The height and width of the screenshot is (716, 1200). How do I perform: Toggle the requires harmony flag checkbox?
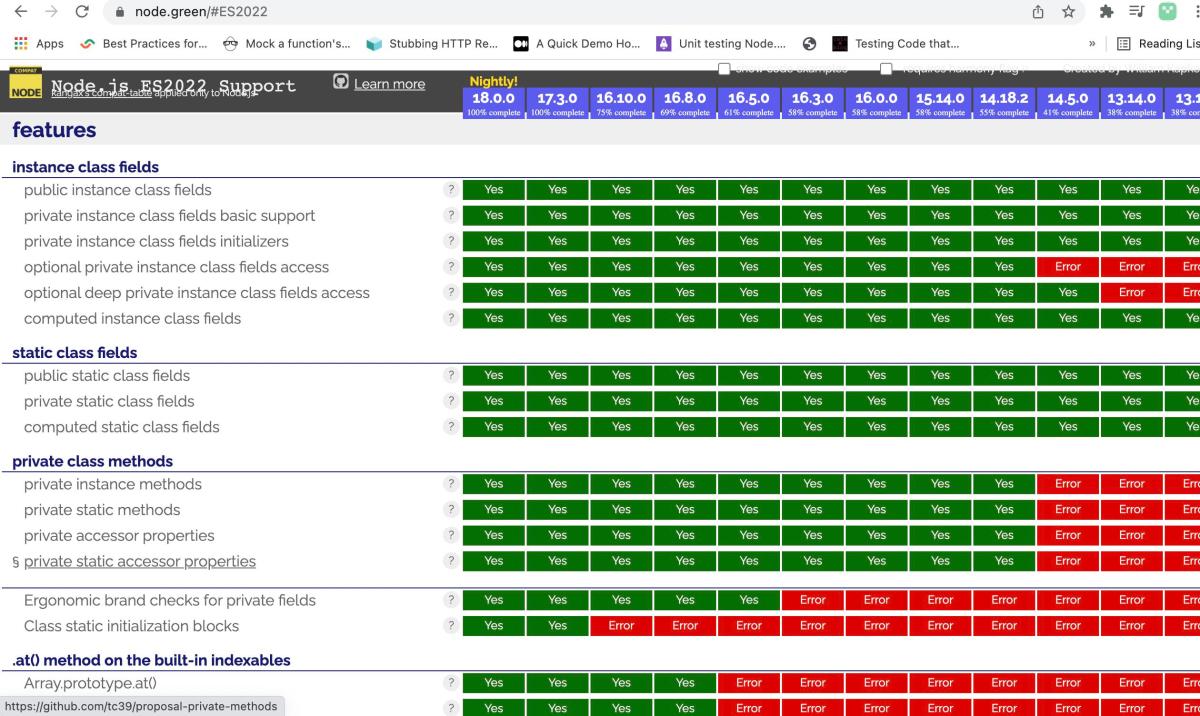coord(886,68)
